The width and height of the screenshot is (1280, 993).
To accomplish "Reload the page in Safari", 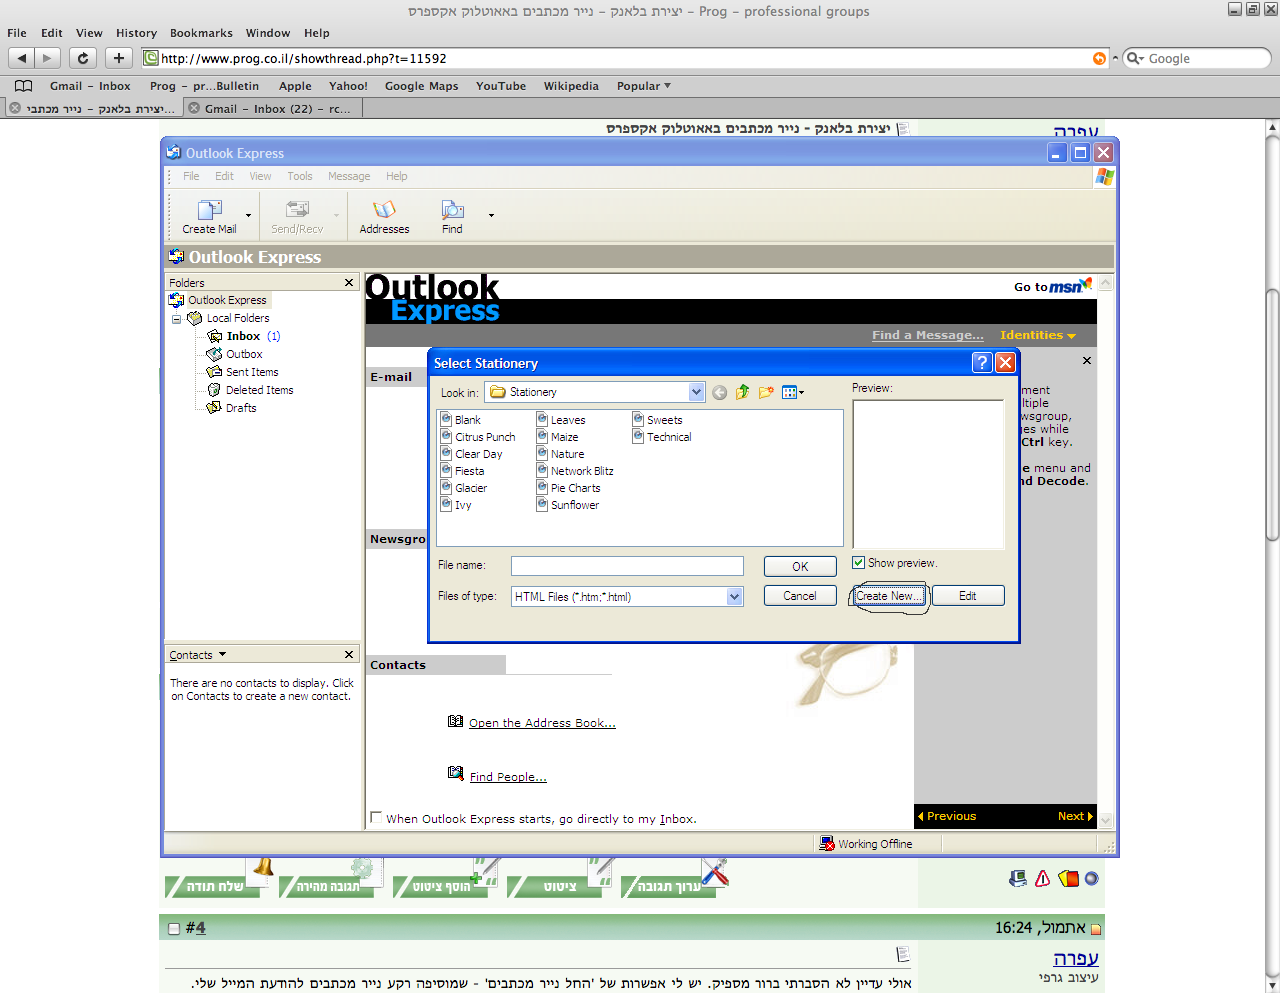I will tap(83, 58).
